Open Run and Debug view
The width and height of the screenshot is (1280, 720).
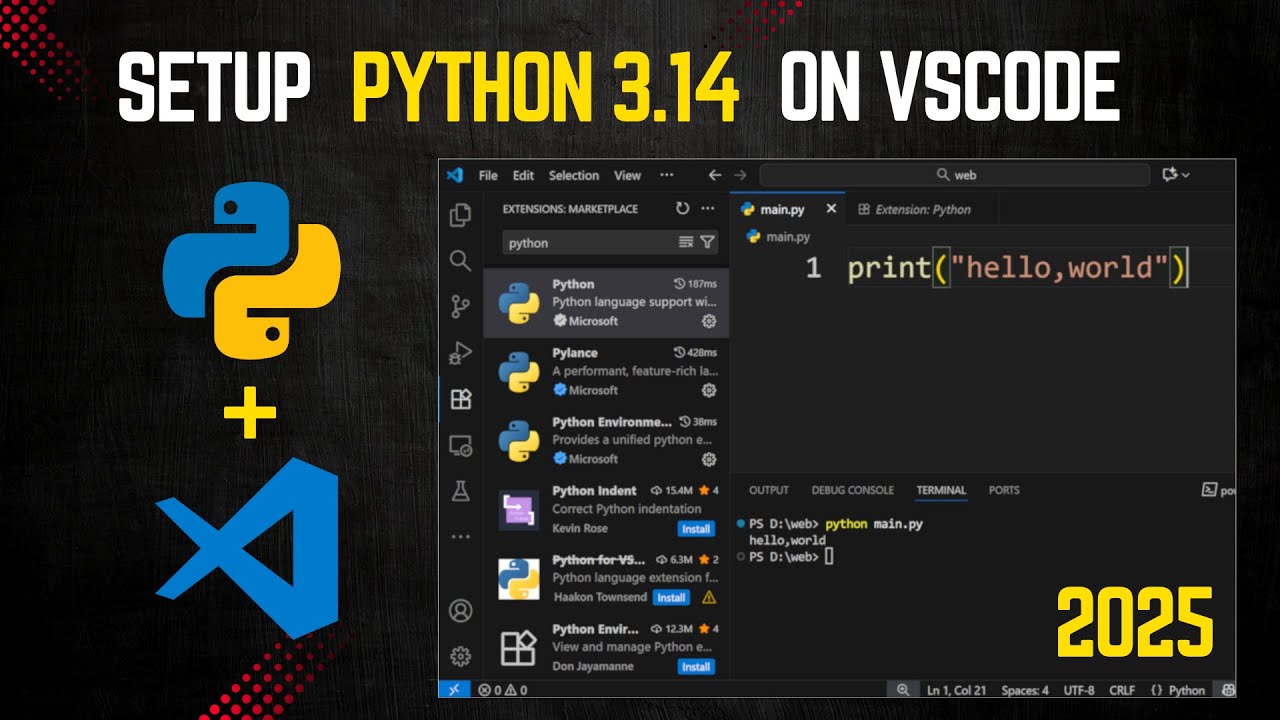pos(460,352)
